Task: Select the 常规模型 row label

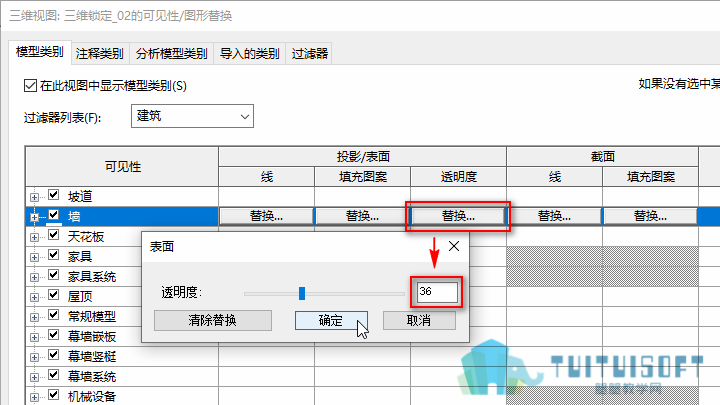Action: click(92, 316)
